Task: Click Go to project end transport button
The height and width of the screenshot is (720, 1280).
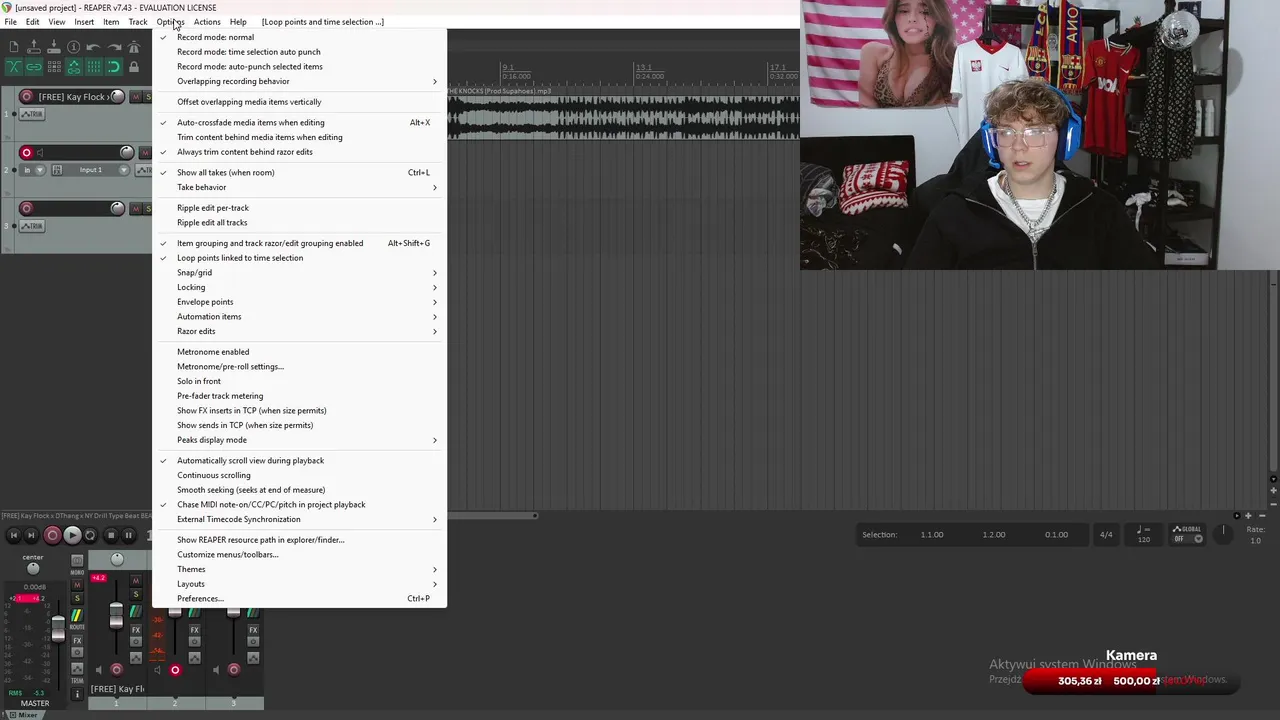Action: (31, 535)
